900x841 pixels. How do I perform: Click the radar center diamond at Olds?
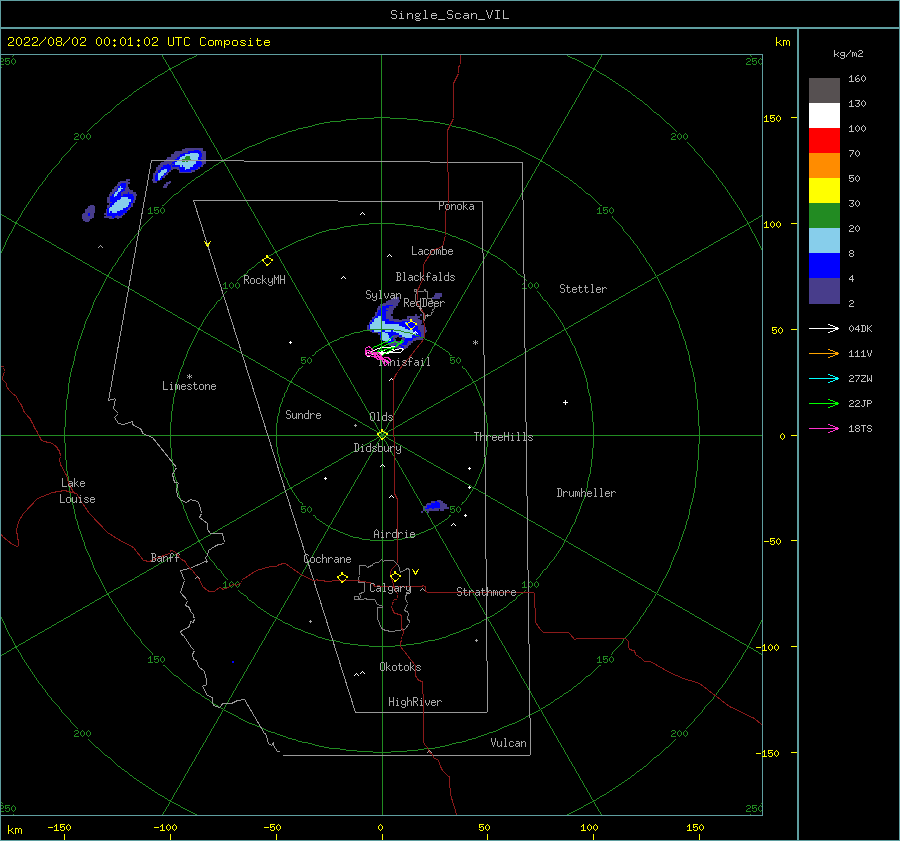coord(382,435)
